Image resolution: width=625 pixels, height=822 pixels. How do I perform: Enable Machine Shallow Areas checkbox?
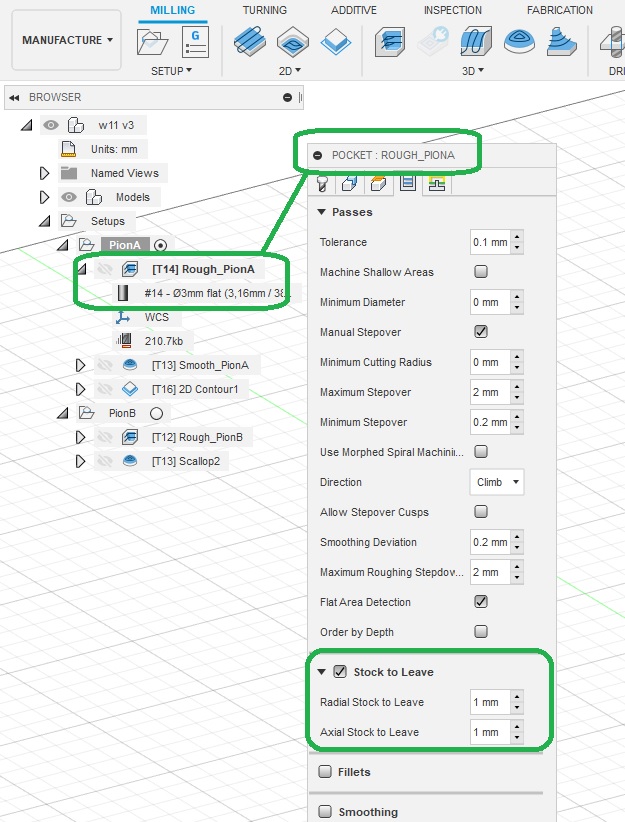[x=481, y=272]
